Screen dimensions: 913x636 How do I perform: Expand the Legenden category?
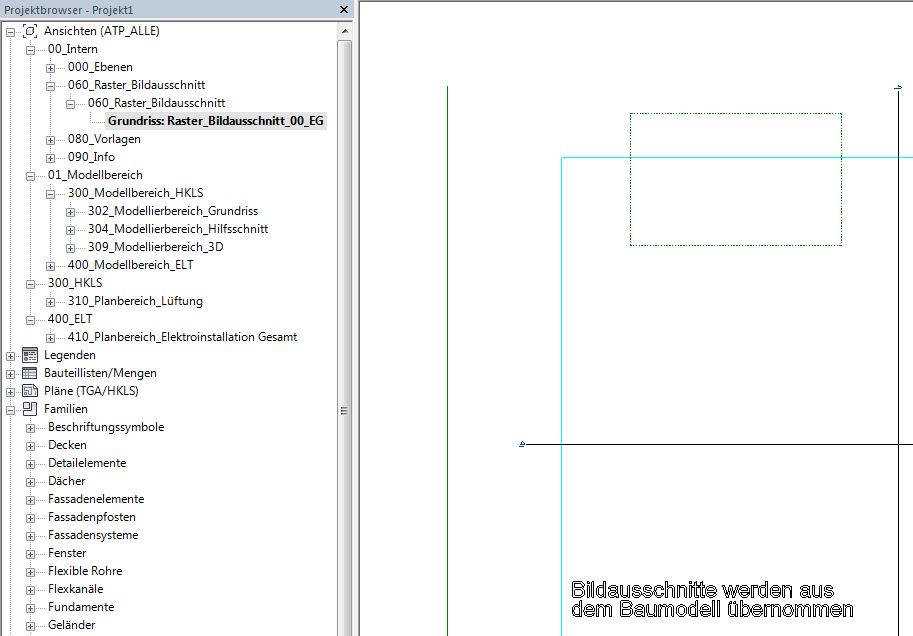tap(11, 355)
